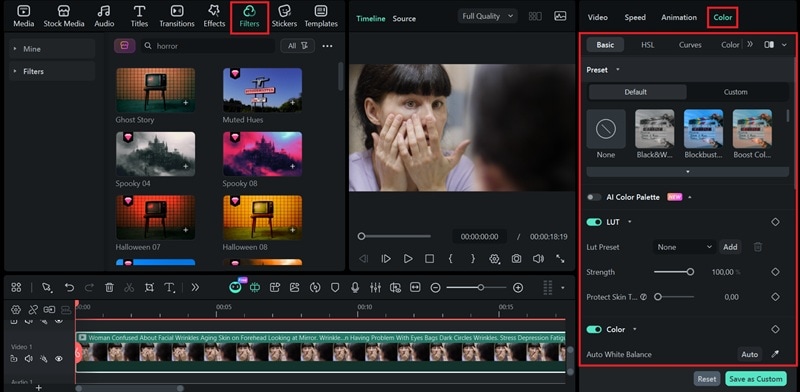Play the preview video

pyautogui.click(x=408, y=259)
